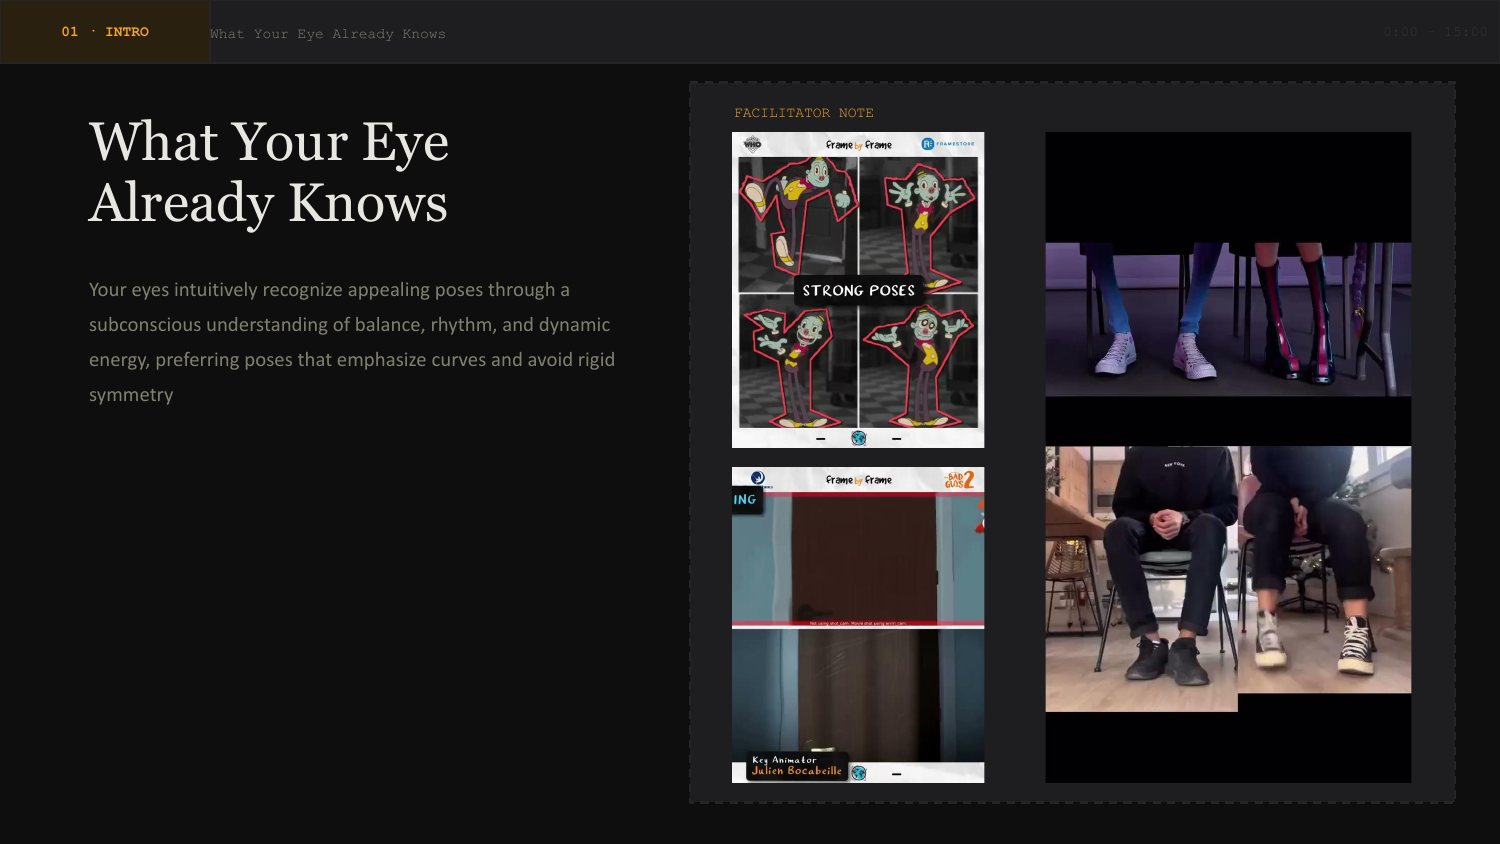Click the "Key Animator Julien Bocabeille" credit
The width and height of the screenshot is (1500, 844).
[797, 766]
